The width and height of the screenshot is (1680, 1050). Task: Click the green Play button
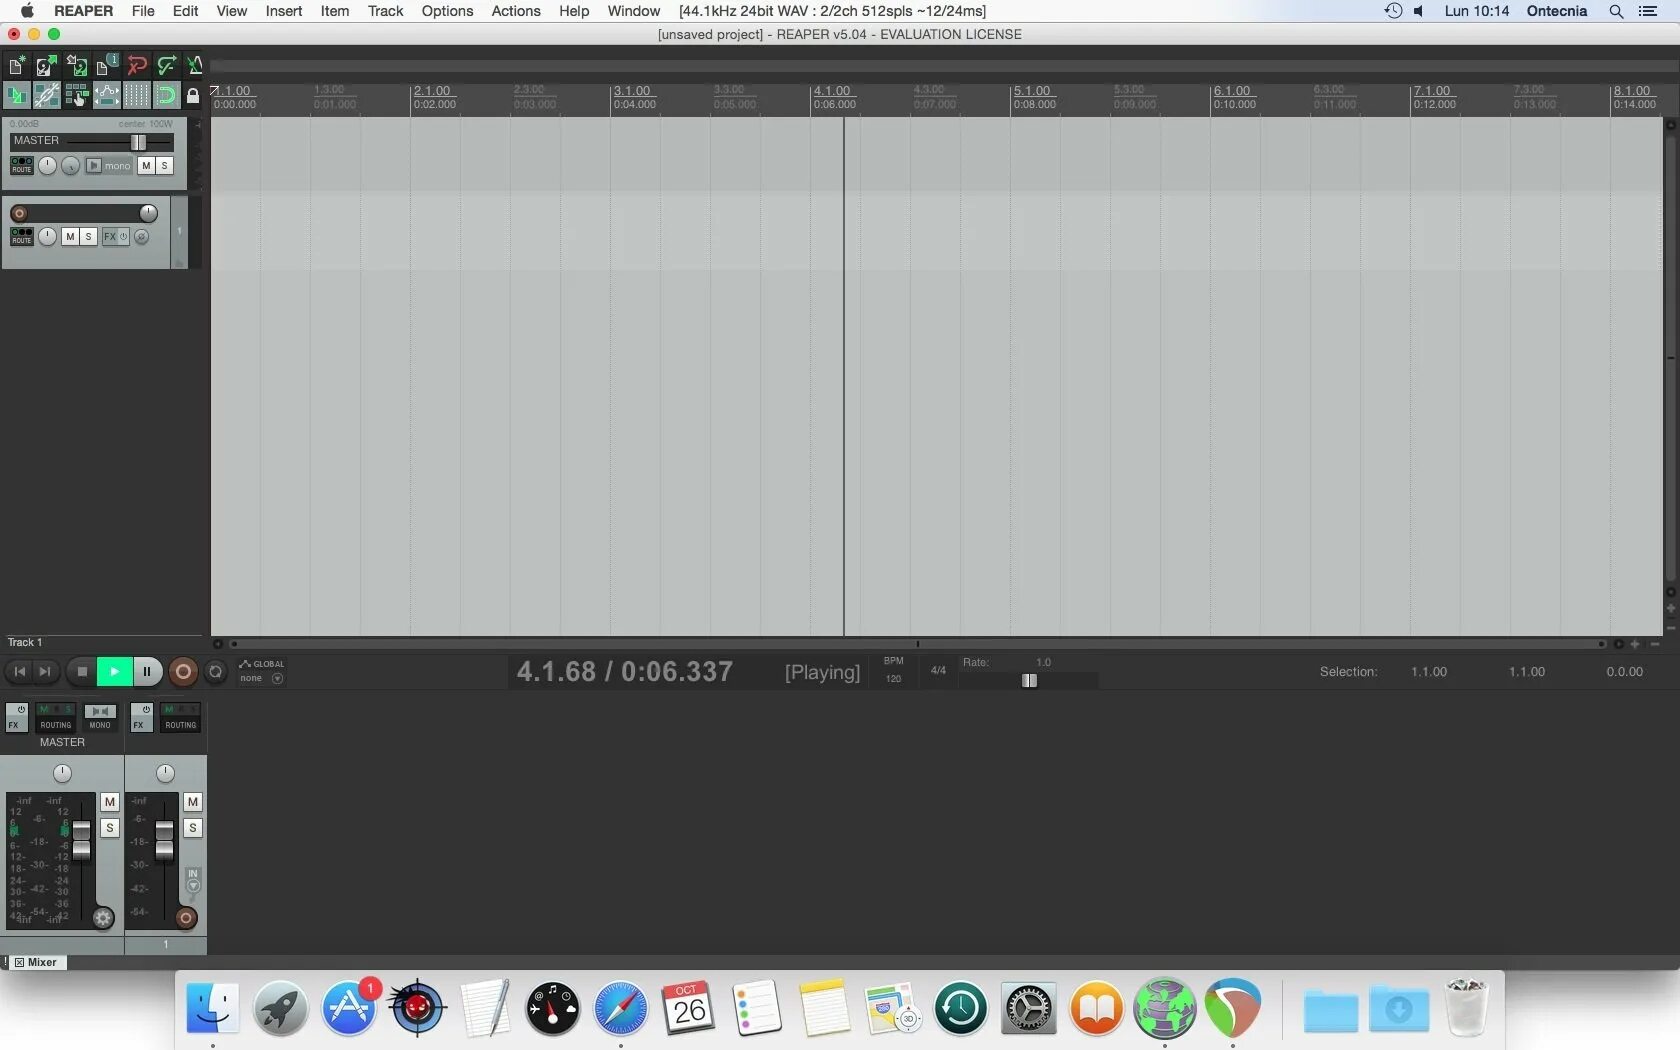coord(114,672)
